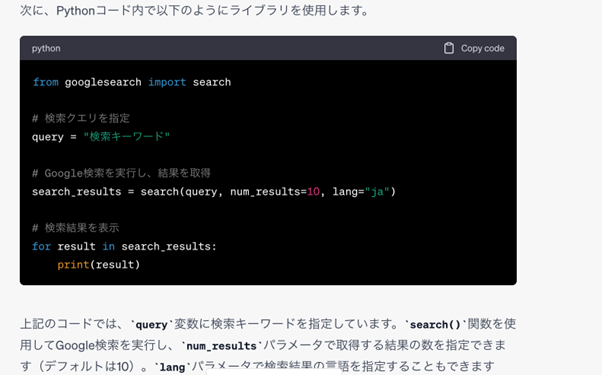Click the Copy code button label
Image resolution: width=602 pixels, height=375 pixels.
point(483,48)
